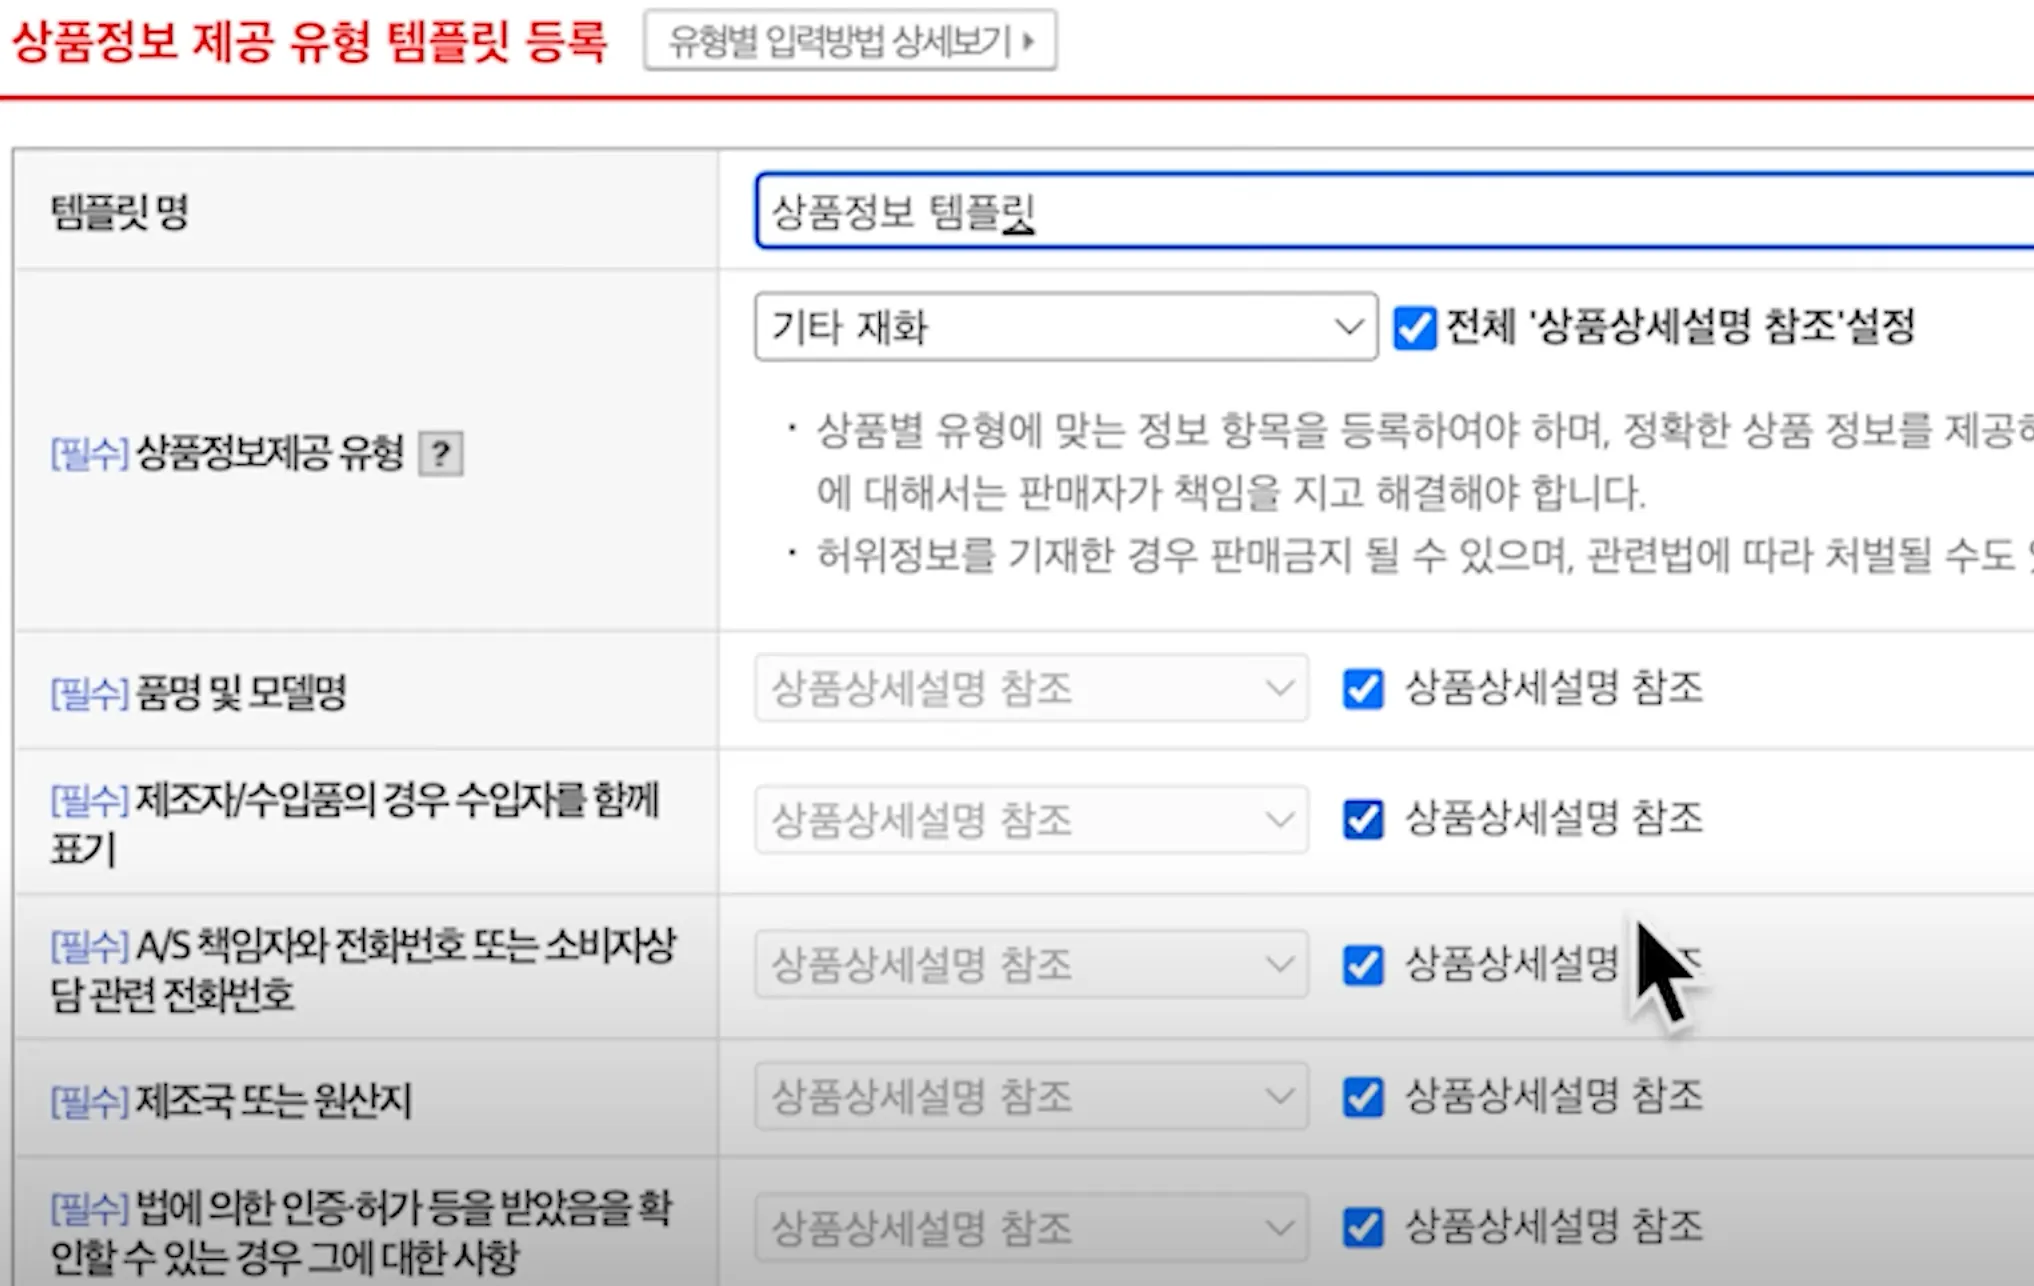Image resolution: width=2034 pixels, height=1286 pixels.
Task: Click the chevron arrow of 기타 재화 combo box
Action: point(1348,327)
